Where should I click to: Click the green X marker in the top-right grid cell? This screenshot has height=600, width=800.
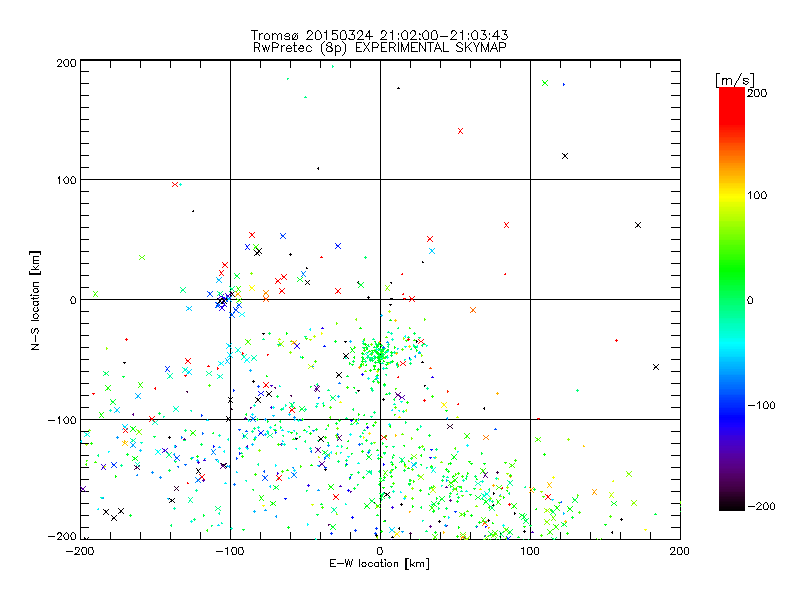545,83
